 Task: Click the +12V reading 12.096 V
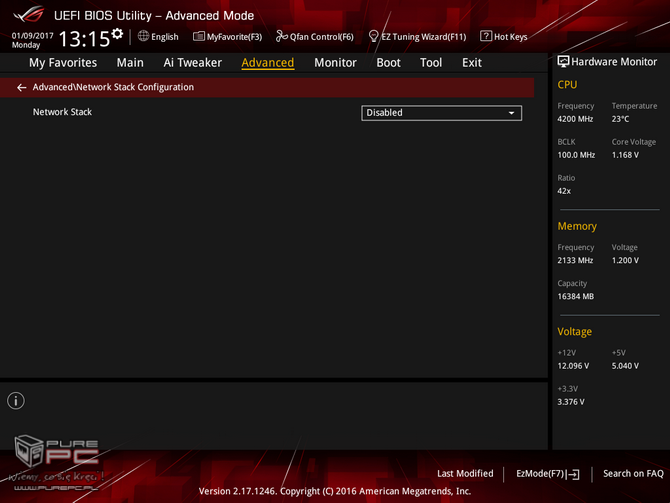573,366
